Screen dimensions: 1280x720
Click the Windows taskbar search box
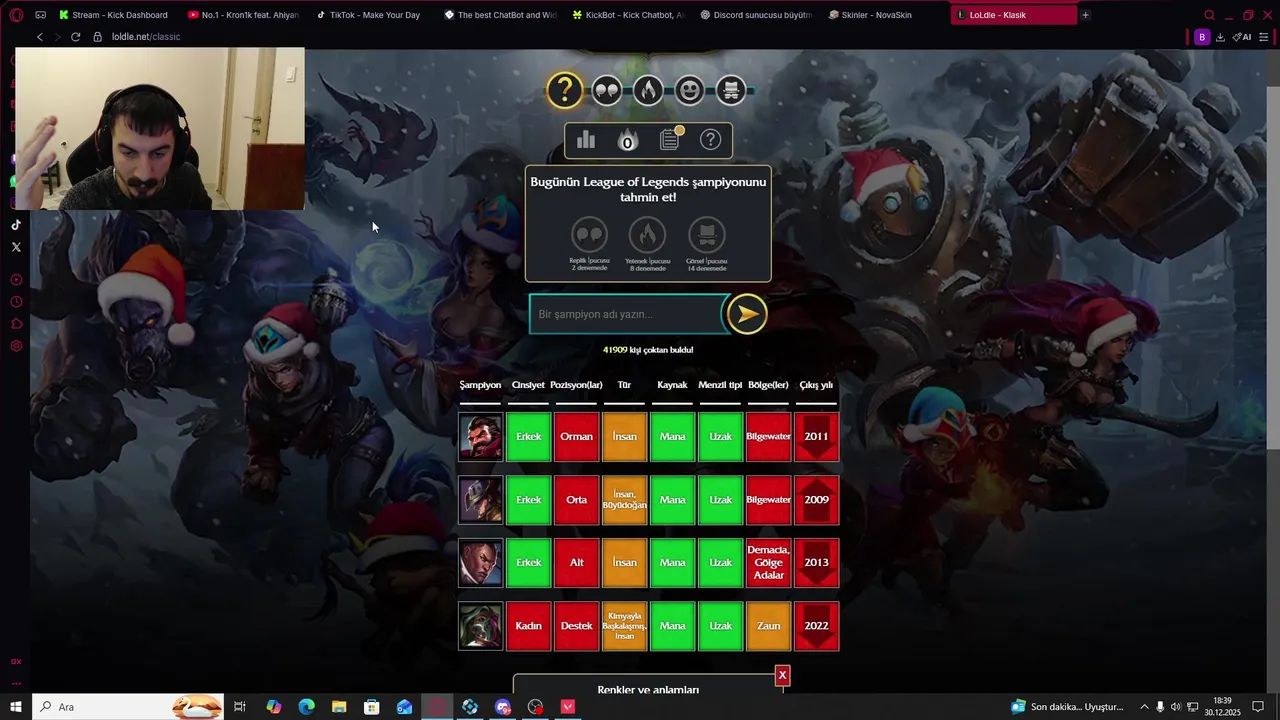[128, 707]
